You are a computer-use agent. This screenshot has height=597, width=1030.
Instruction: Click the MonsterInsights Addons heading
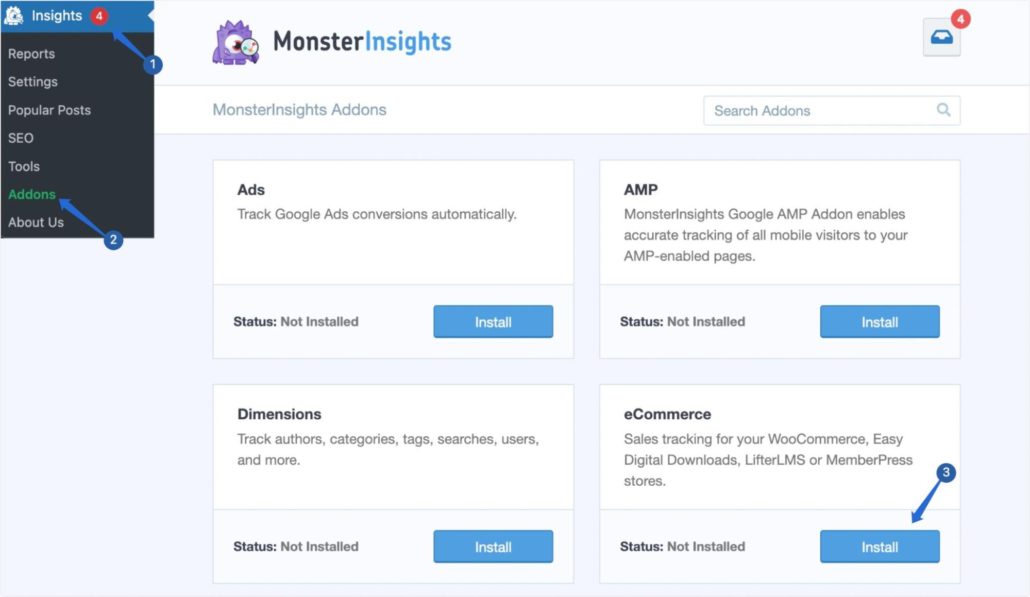pos(300,110)
